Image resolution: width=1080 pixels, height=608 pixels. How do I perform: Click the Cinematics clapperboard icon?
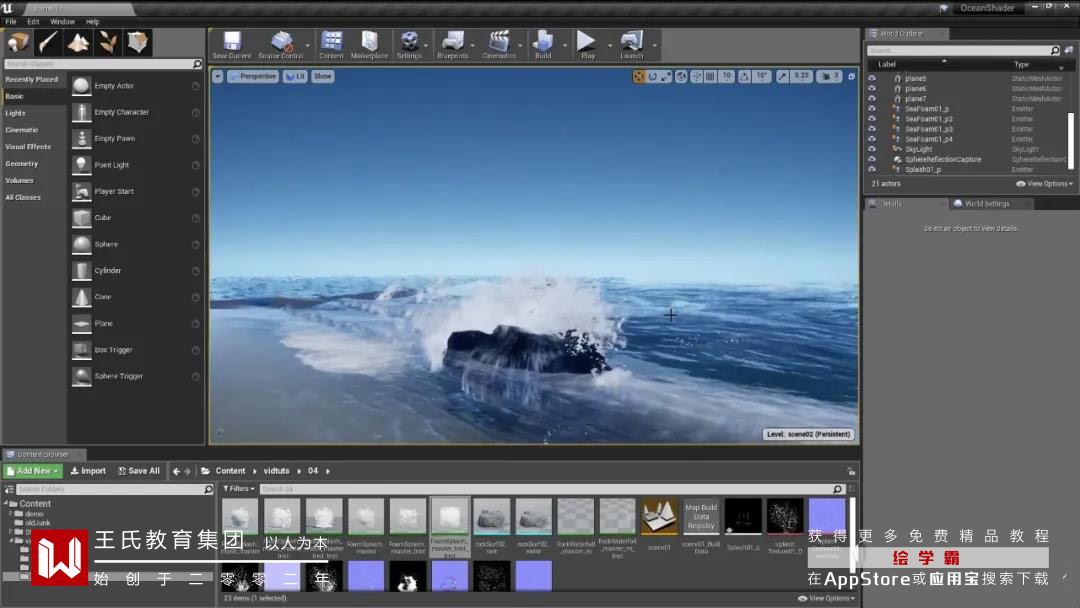coord(499,43)
